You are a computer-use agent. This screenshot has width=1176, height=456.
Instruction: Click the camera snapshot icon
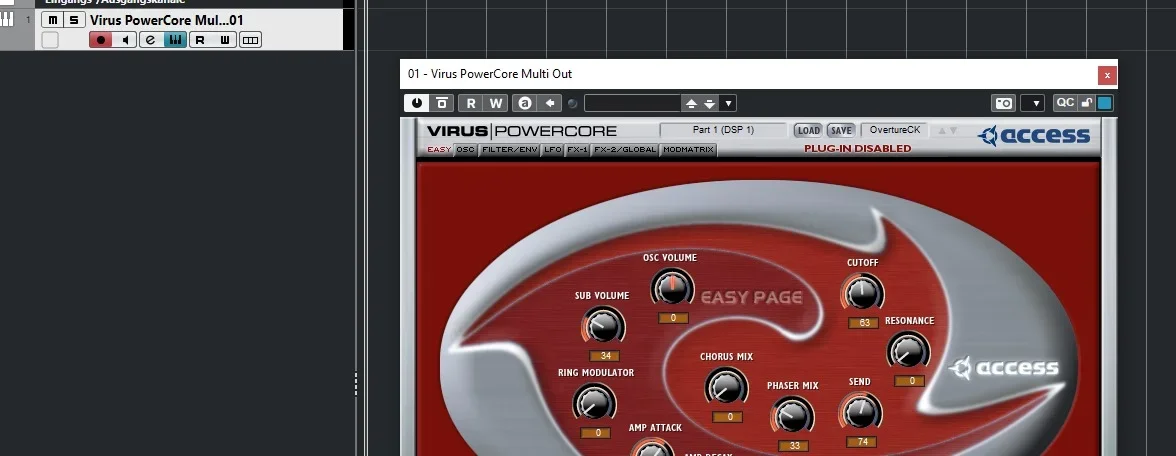(1004, 103)
